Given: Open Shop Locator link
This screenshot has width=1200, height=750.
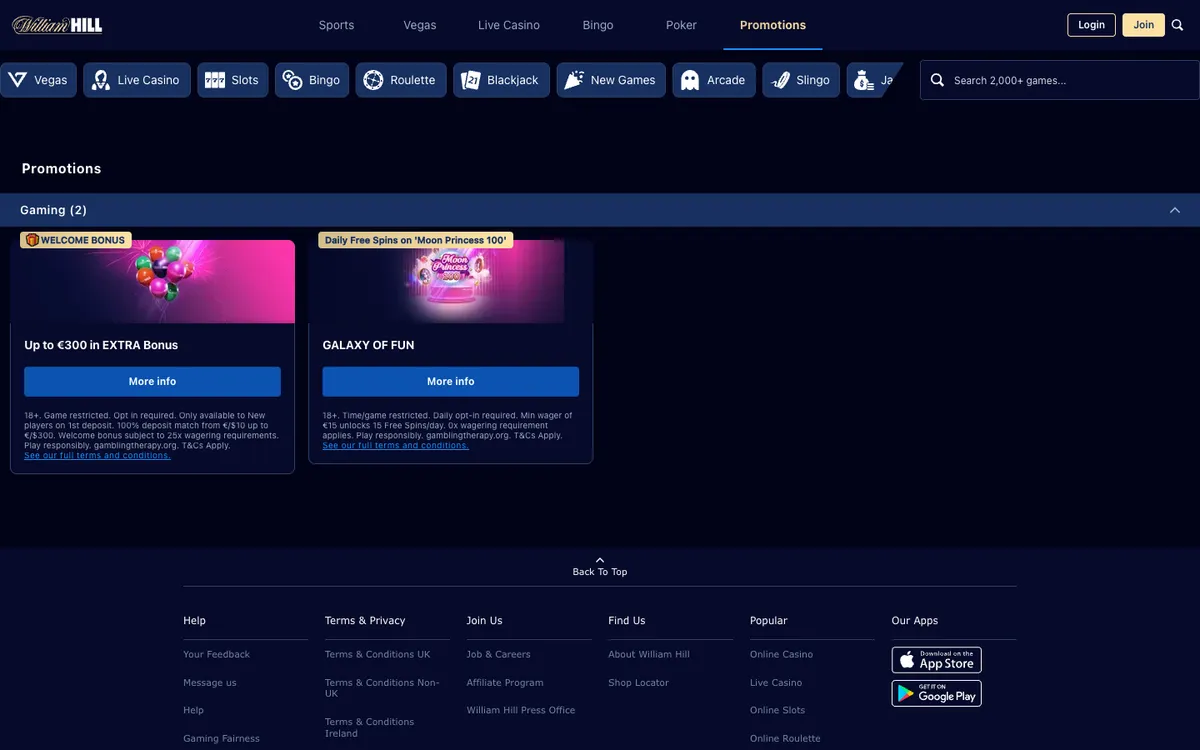Looking at the screenshot, I should click(638, 682).
